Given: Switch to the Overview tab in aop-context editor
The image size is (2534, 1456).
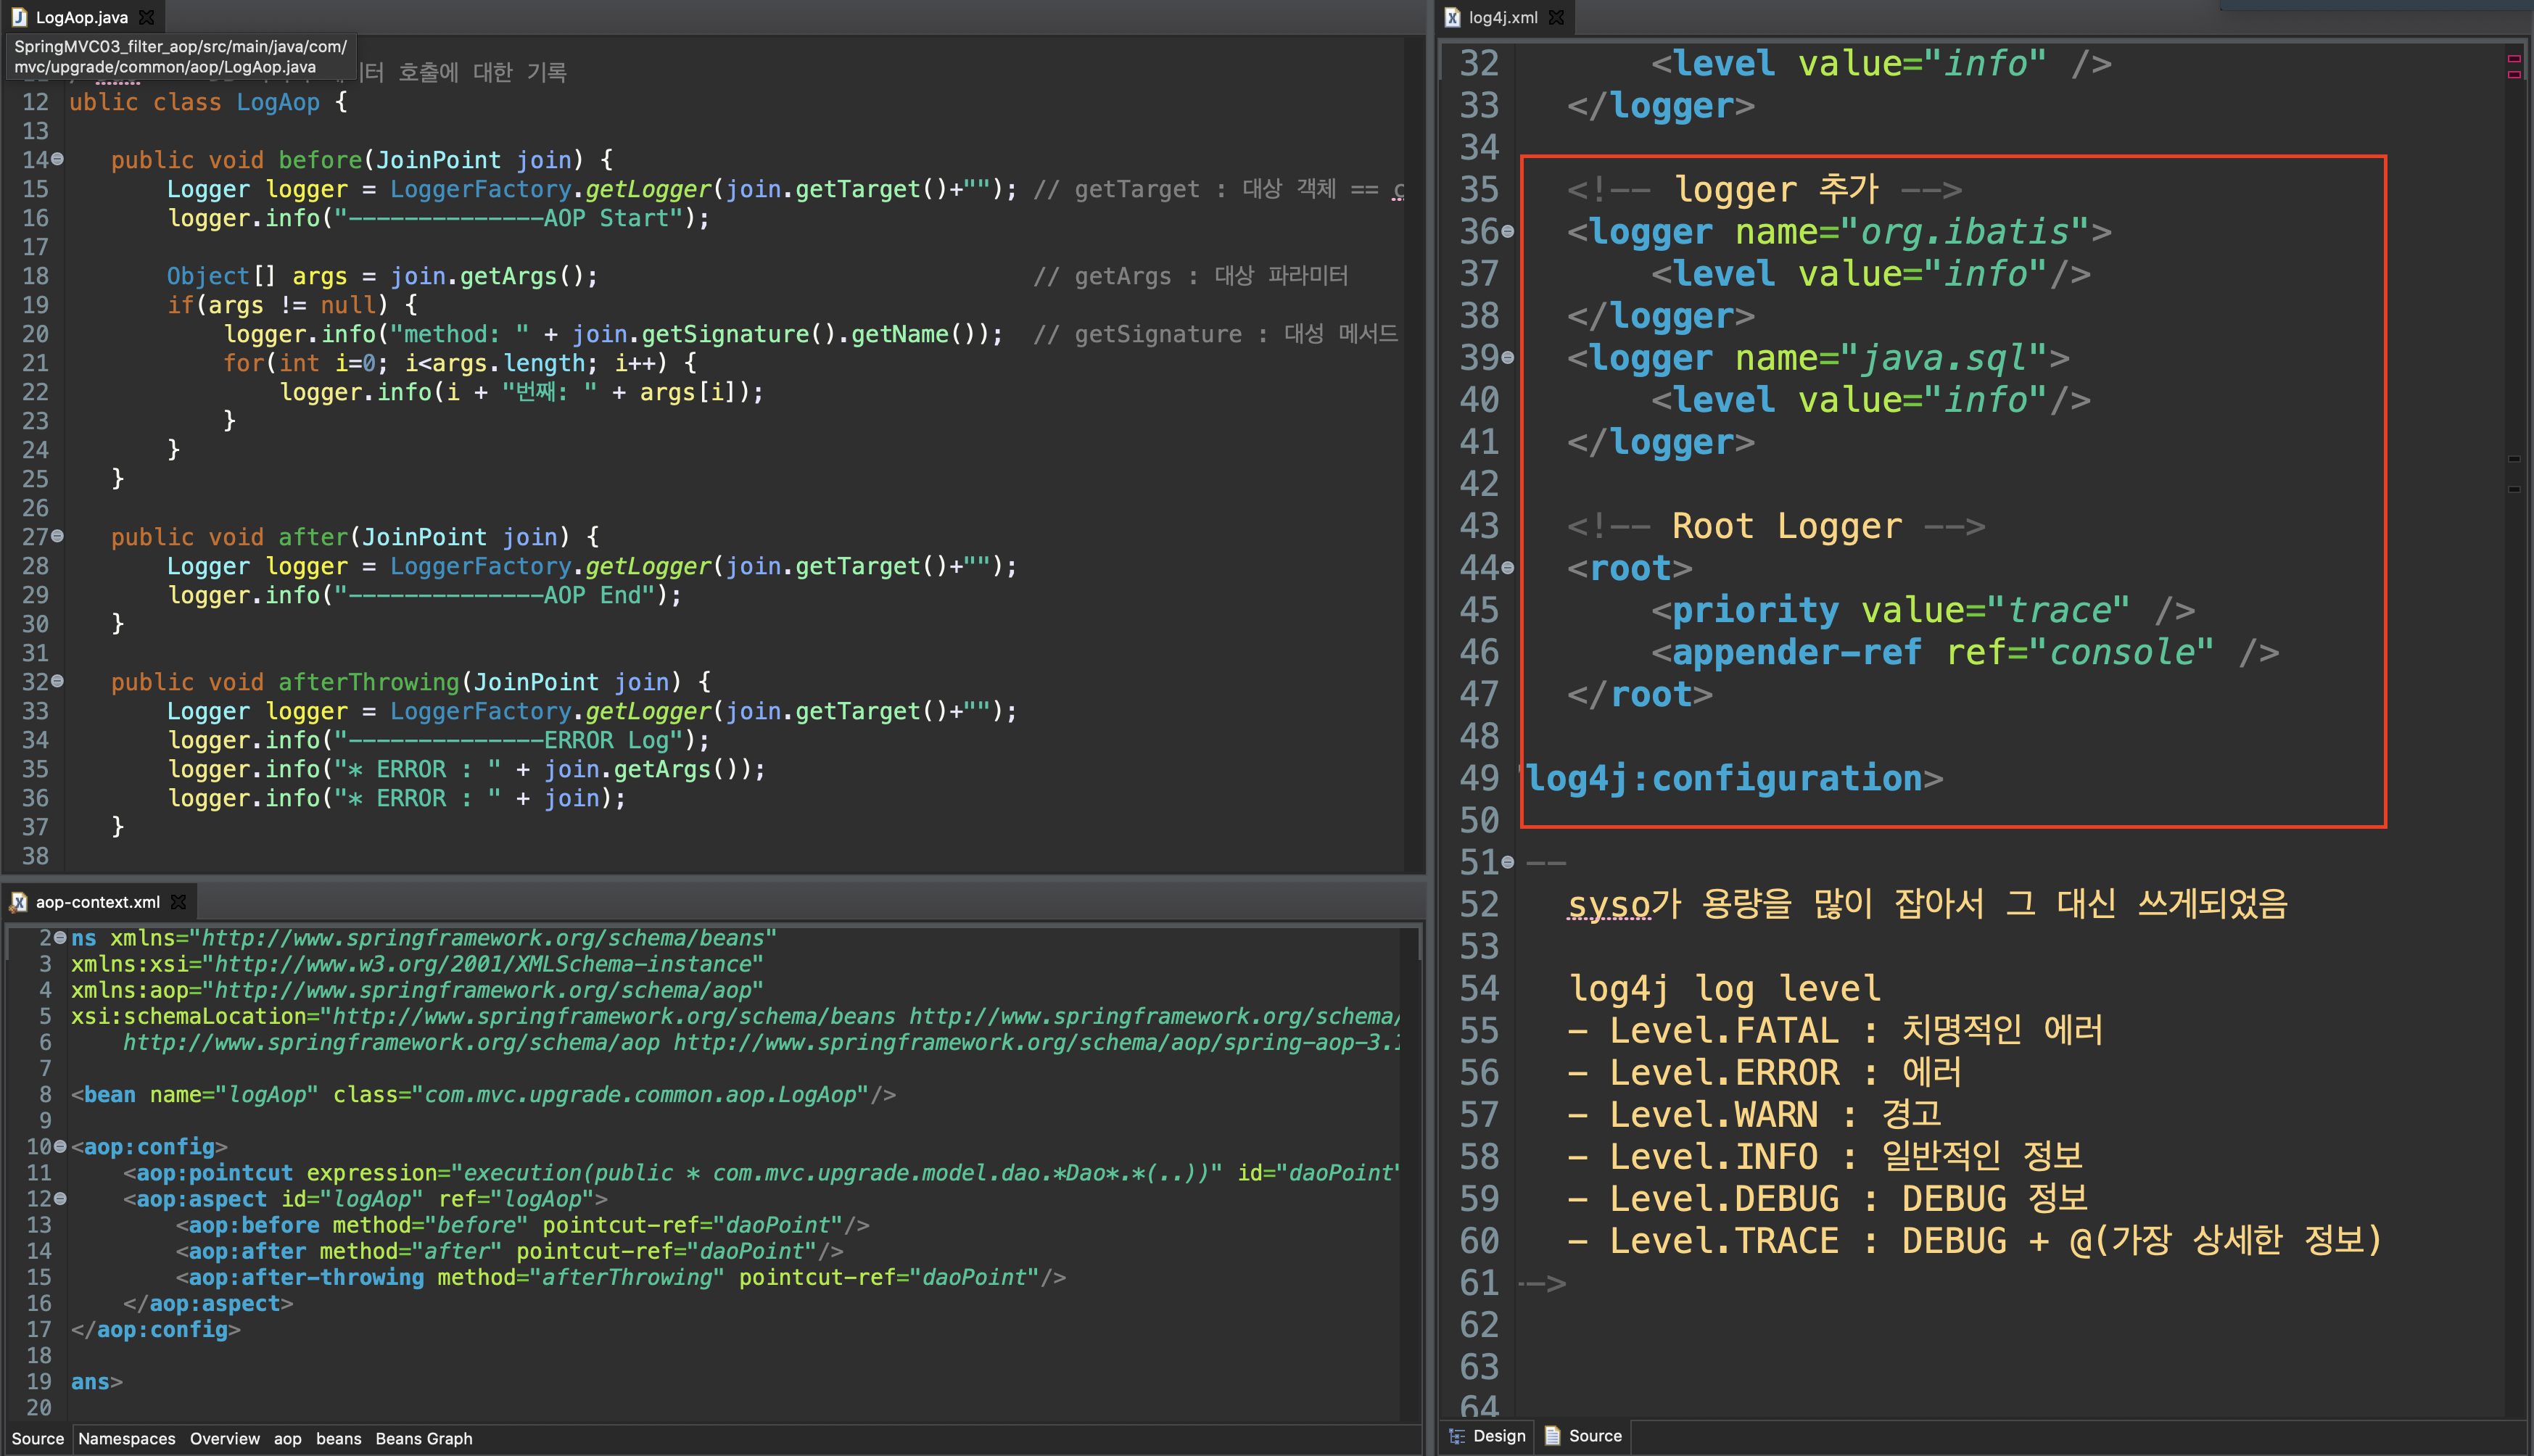Looking at the screenshot, I should coord(224,1438).
